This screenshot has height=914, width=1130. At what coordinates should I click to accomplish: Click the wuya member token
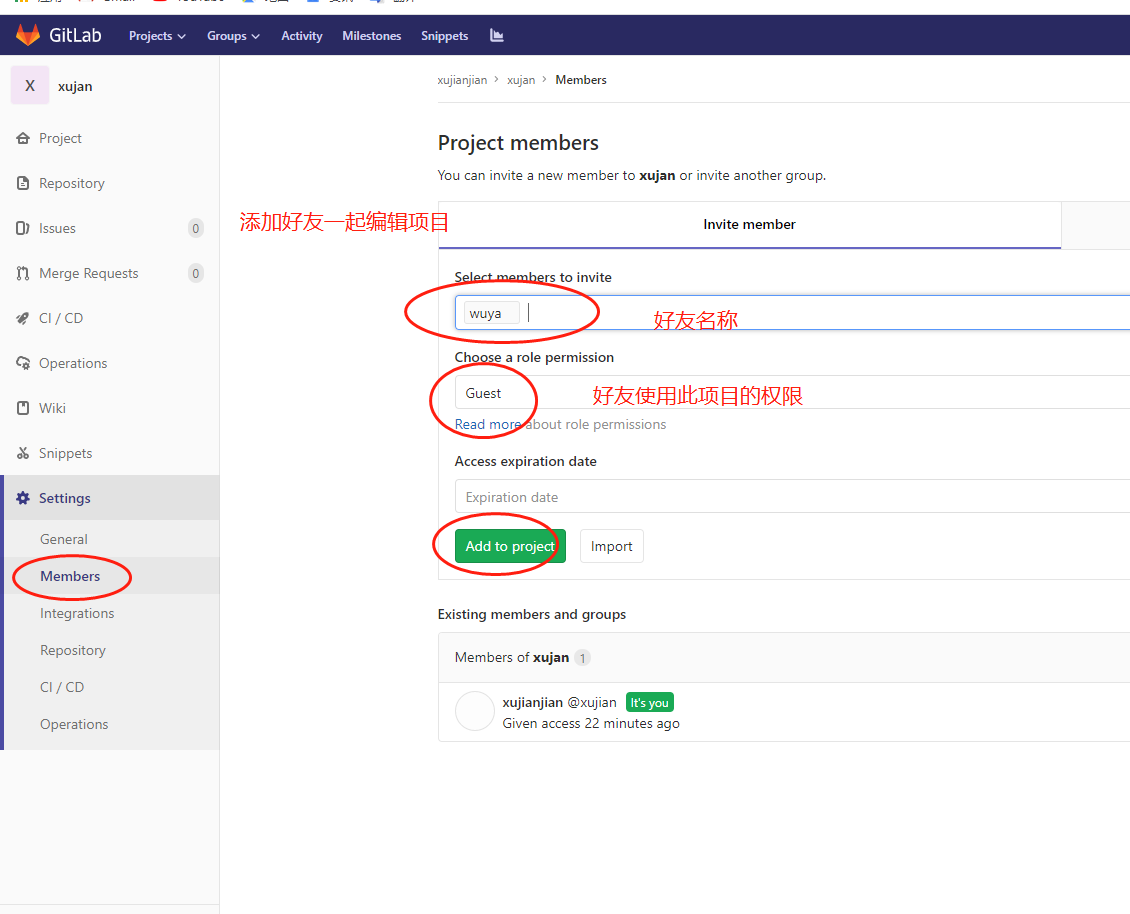tap(491, 313)
